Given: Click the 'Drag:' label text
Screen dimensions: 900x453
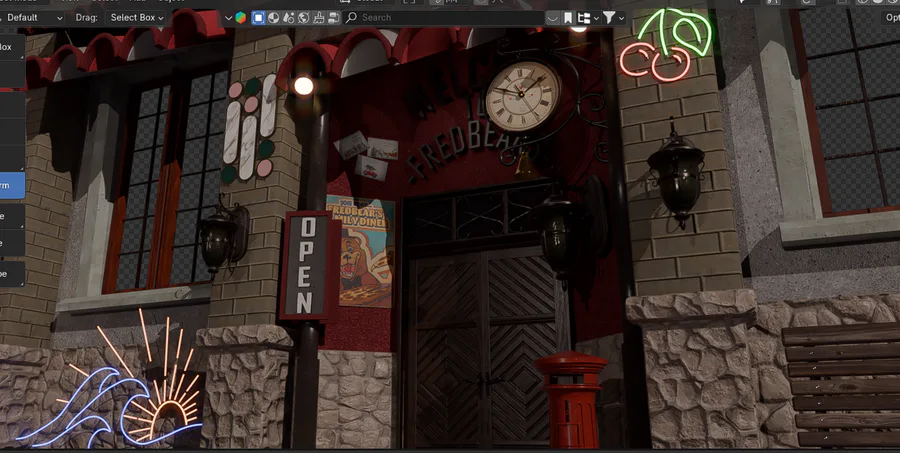Looking at the screenshot, I should (x=87, y=18).
